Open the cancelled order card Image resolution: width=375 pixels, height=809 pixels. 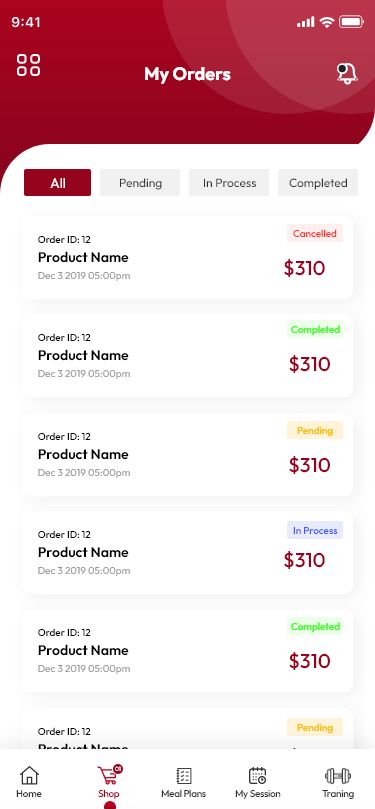point(187,257)
